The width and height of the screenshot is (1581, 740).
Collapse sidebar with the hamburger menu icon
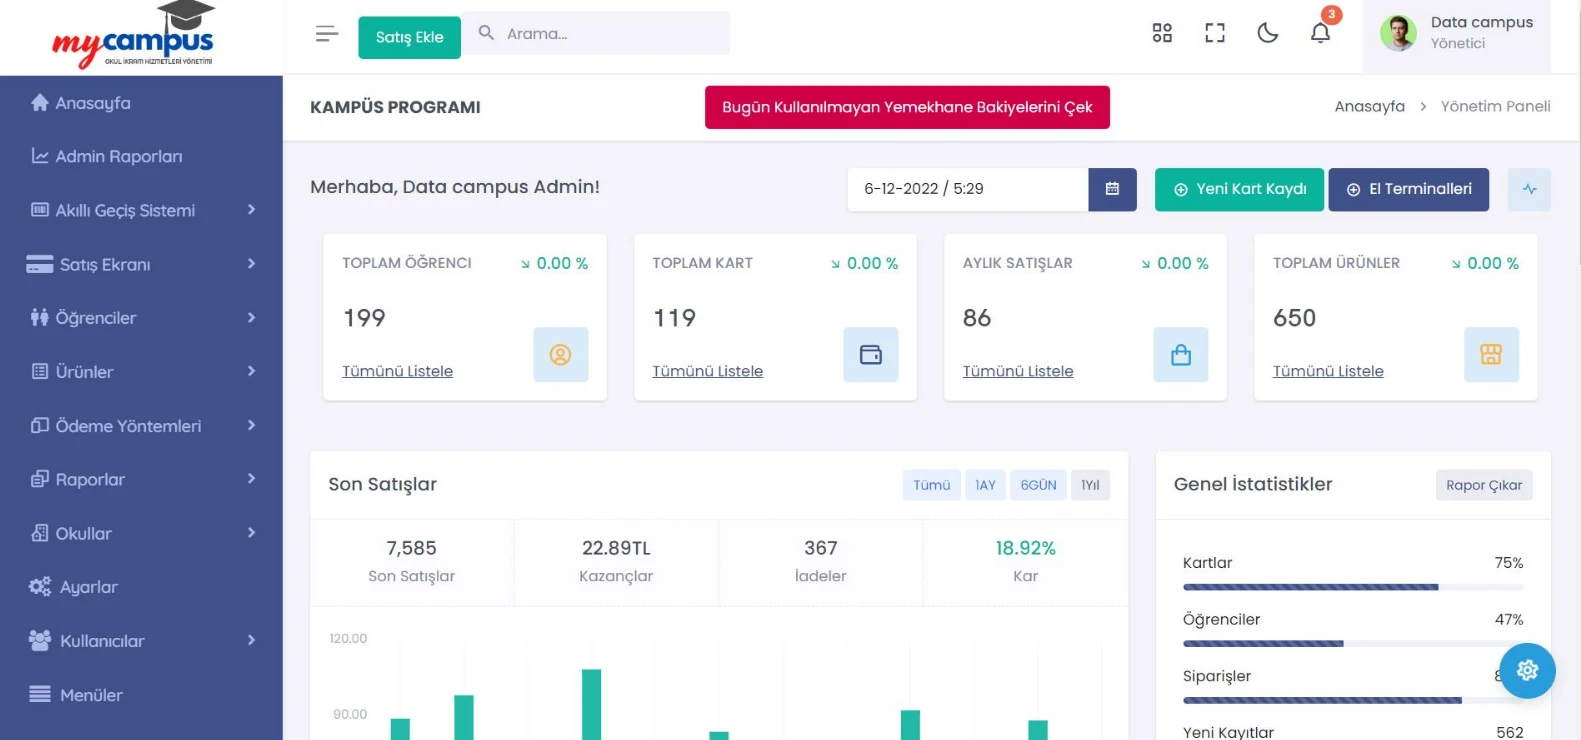(327, 34)
